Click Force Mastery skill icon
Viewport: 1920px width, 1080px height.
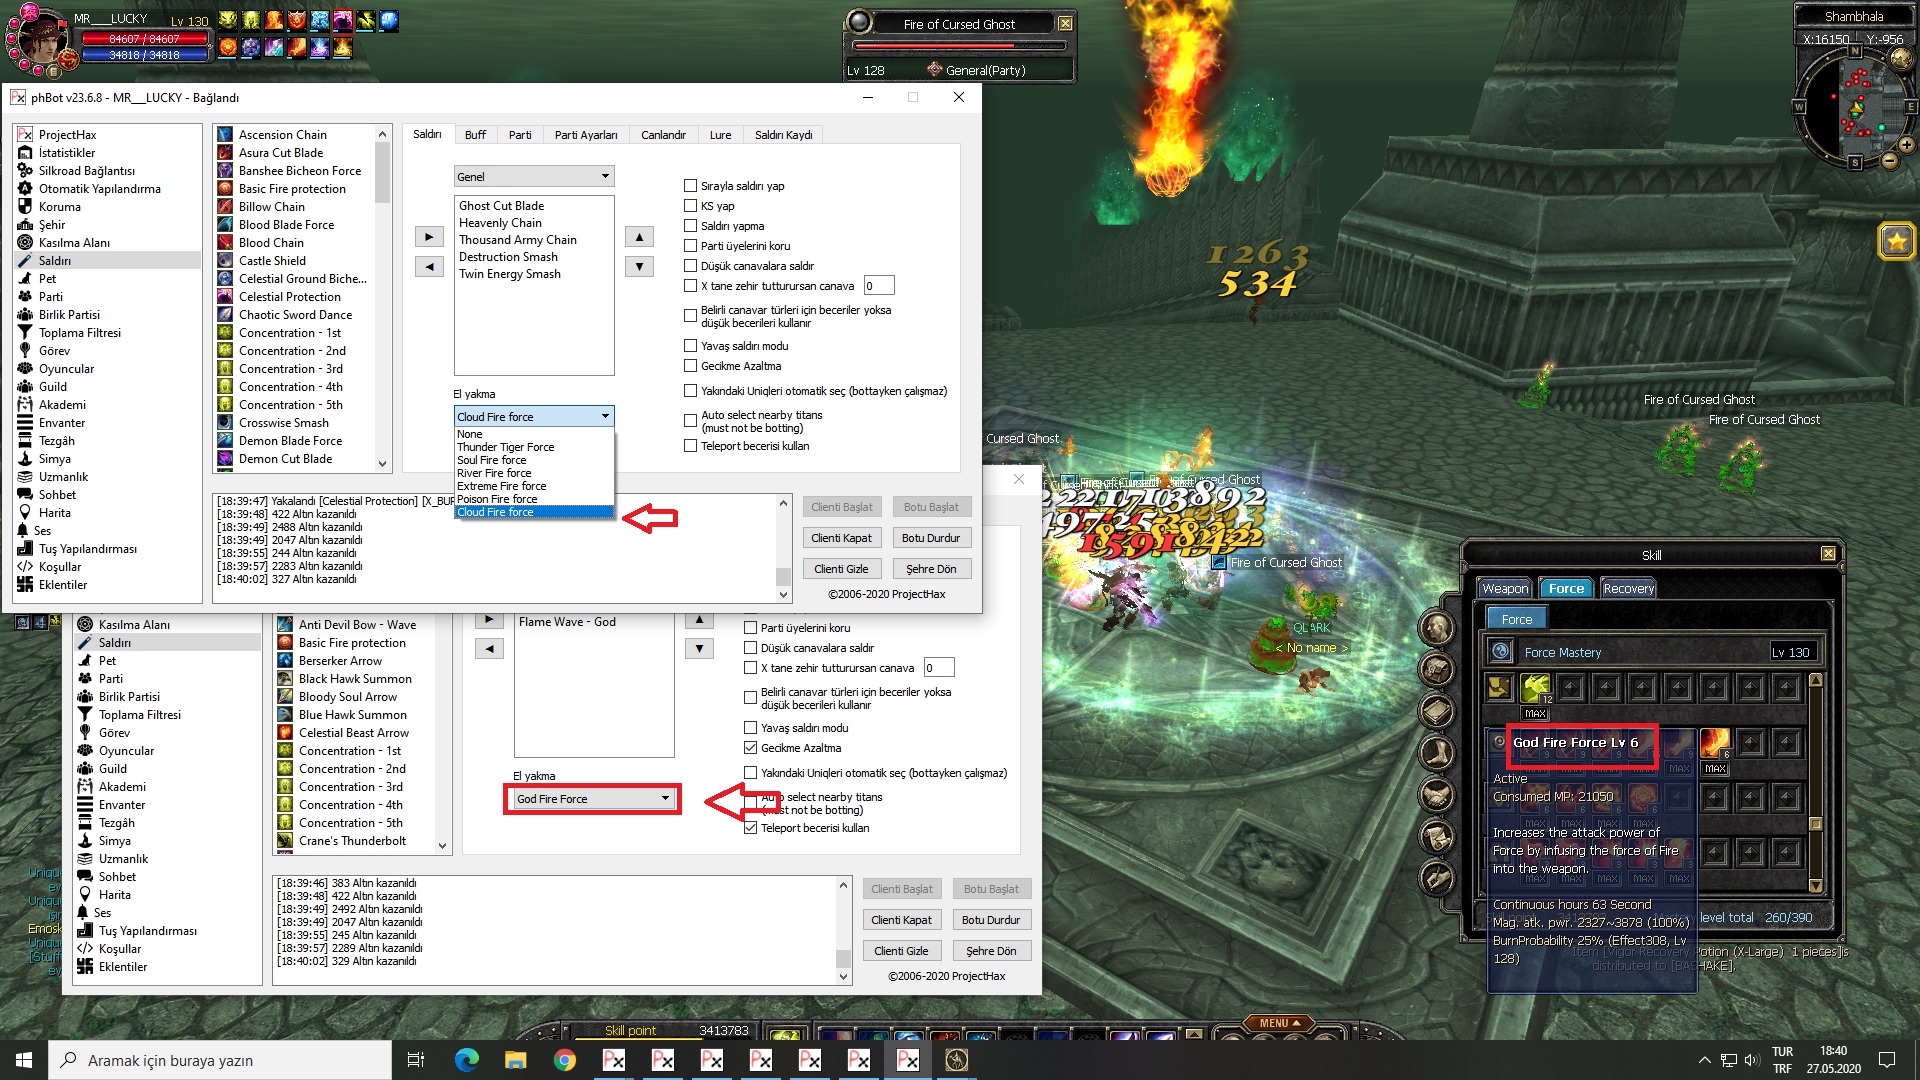(1500, 652)
